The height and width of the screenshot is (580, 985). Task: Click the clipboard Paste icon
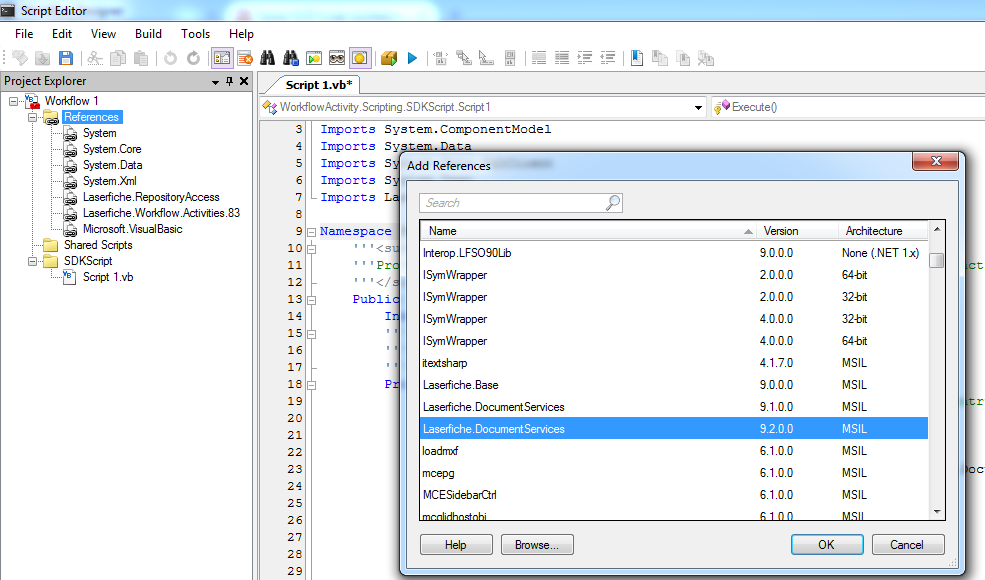(141, 58)
